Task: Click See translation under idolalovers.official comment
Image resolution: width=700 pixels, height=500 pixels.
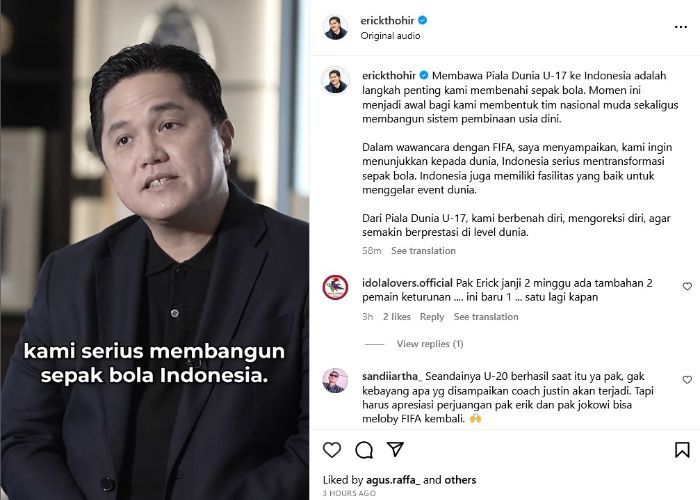Action: (x=486, y=317)
